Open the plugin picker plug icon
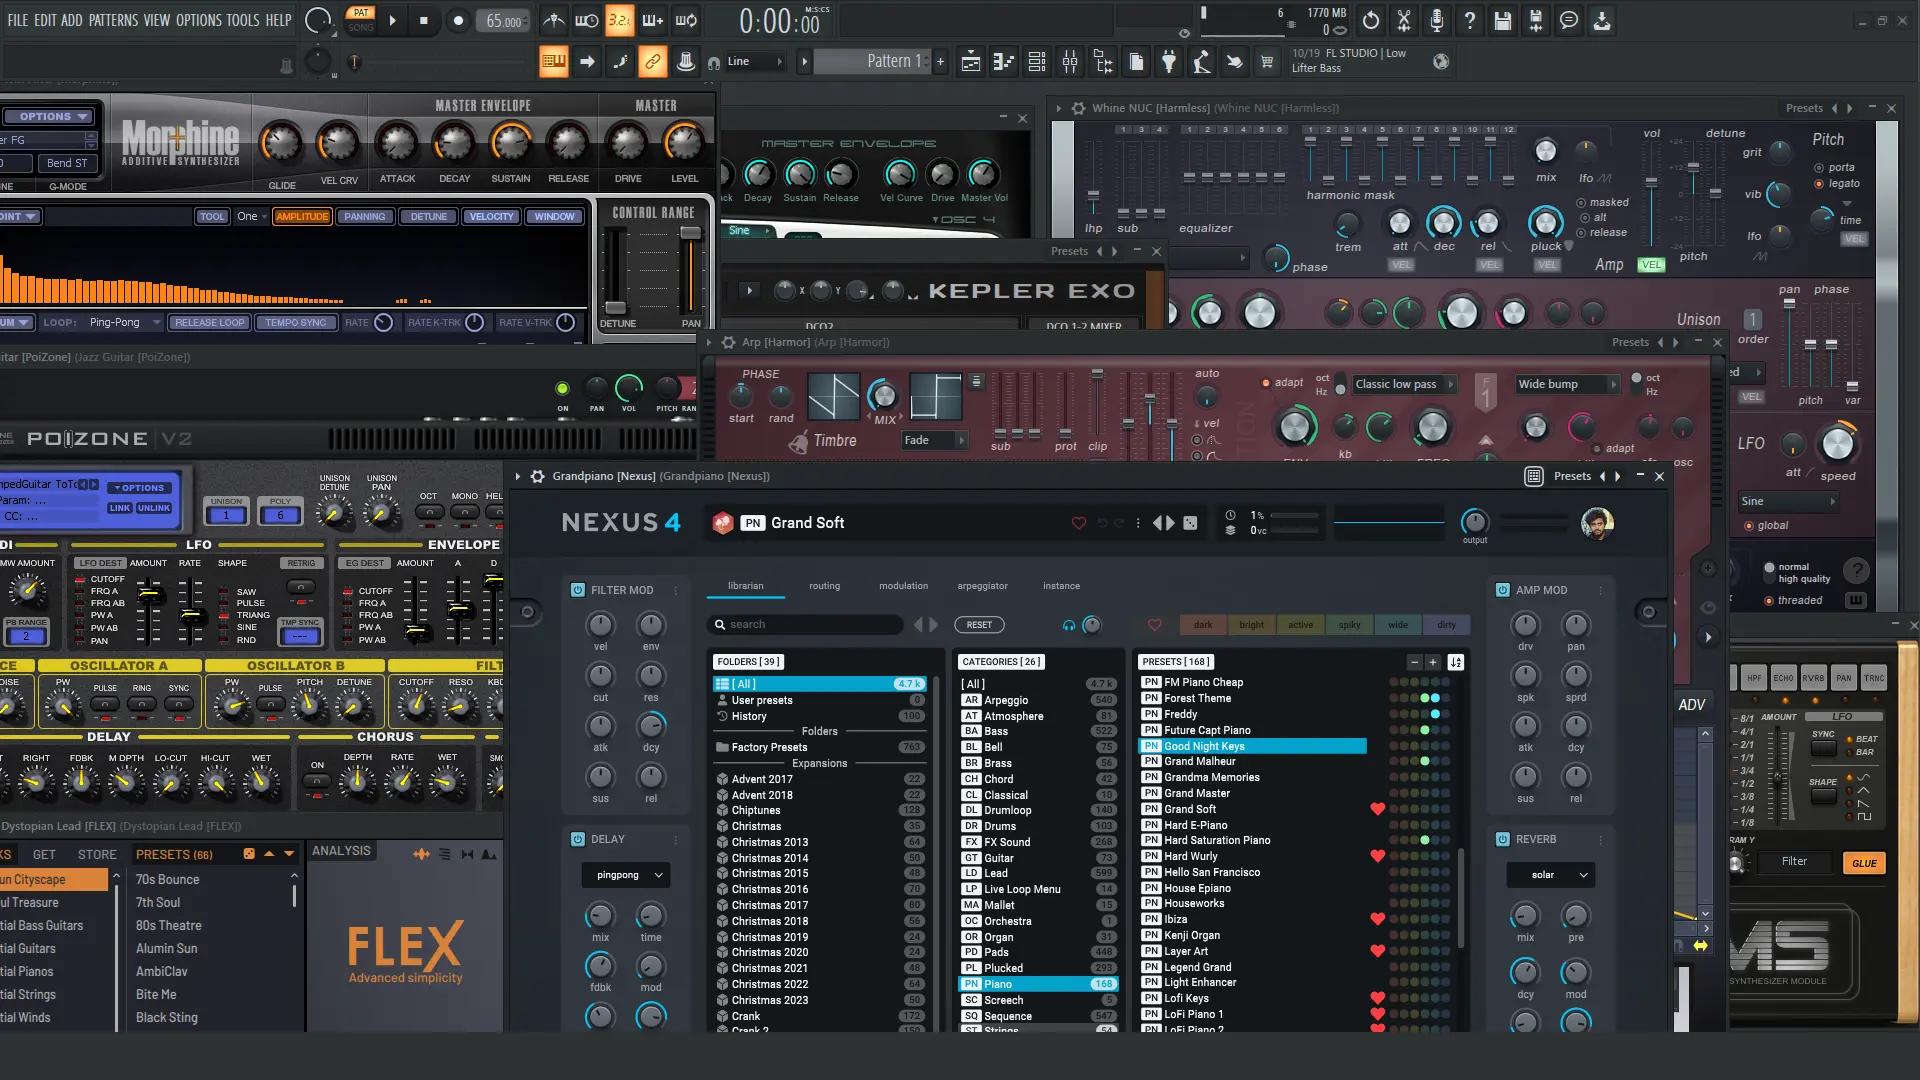1920x1080 pixels. [x=1169, y=62]
